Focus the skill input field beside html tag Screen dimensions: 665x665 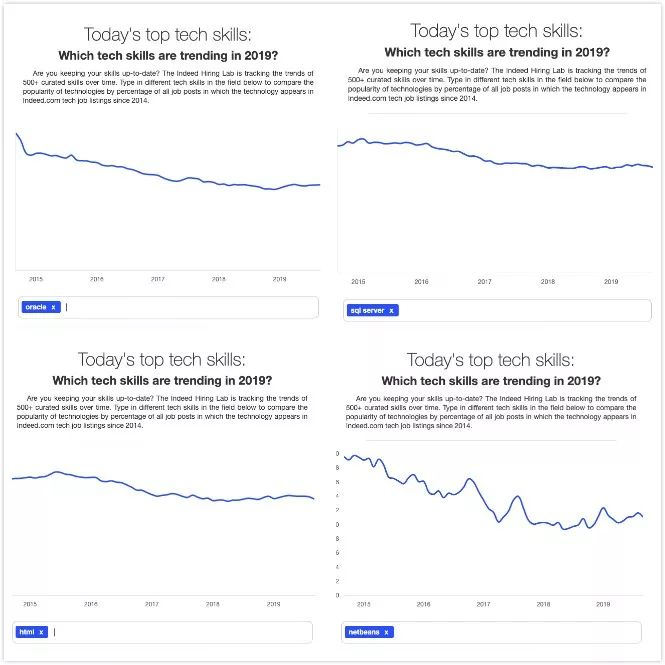[x=180, y=631]
